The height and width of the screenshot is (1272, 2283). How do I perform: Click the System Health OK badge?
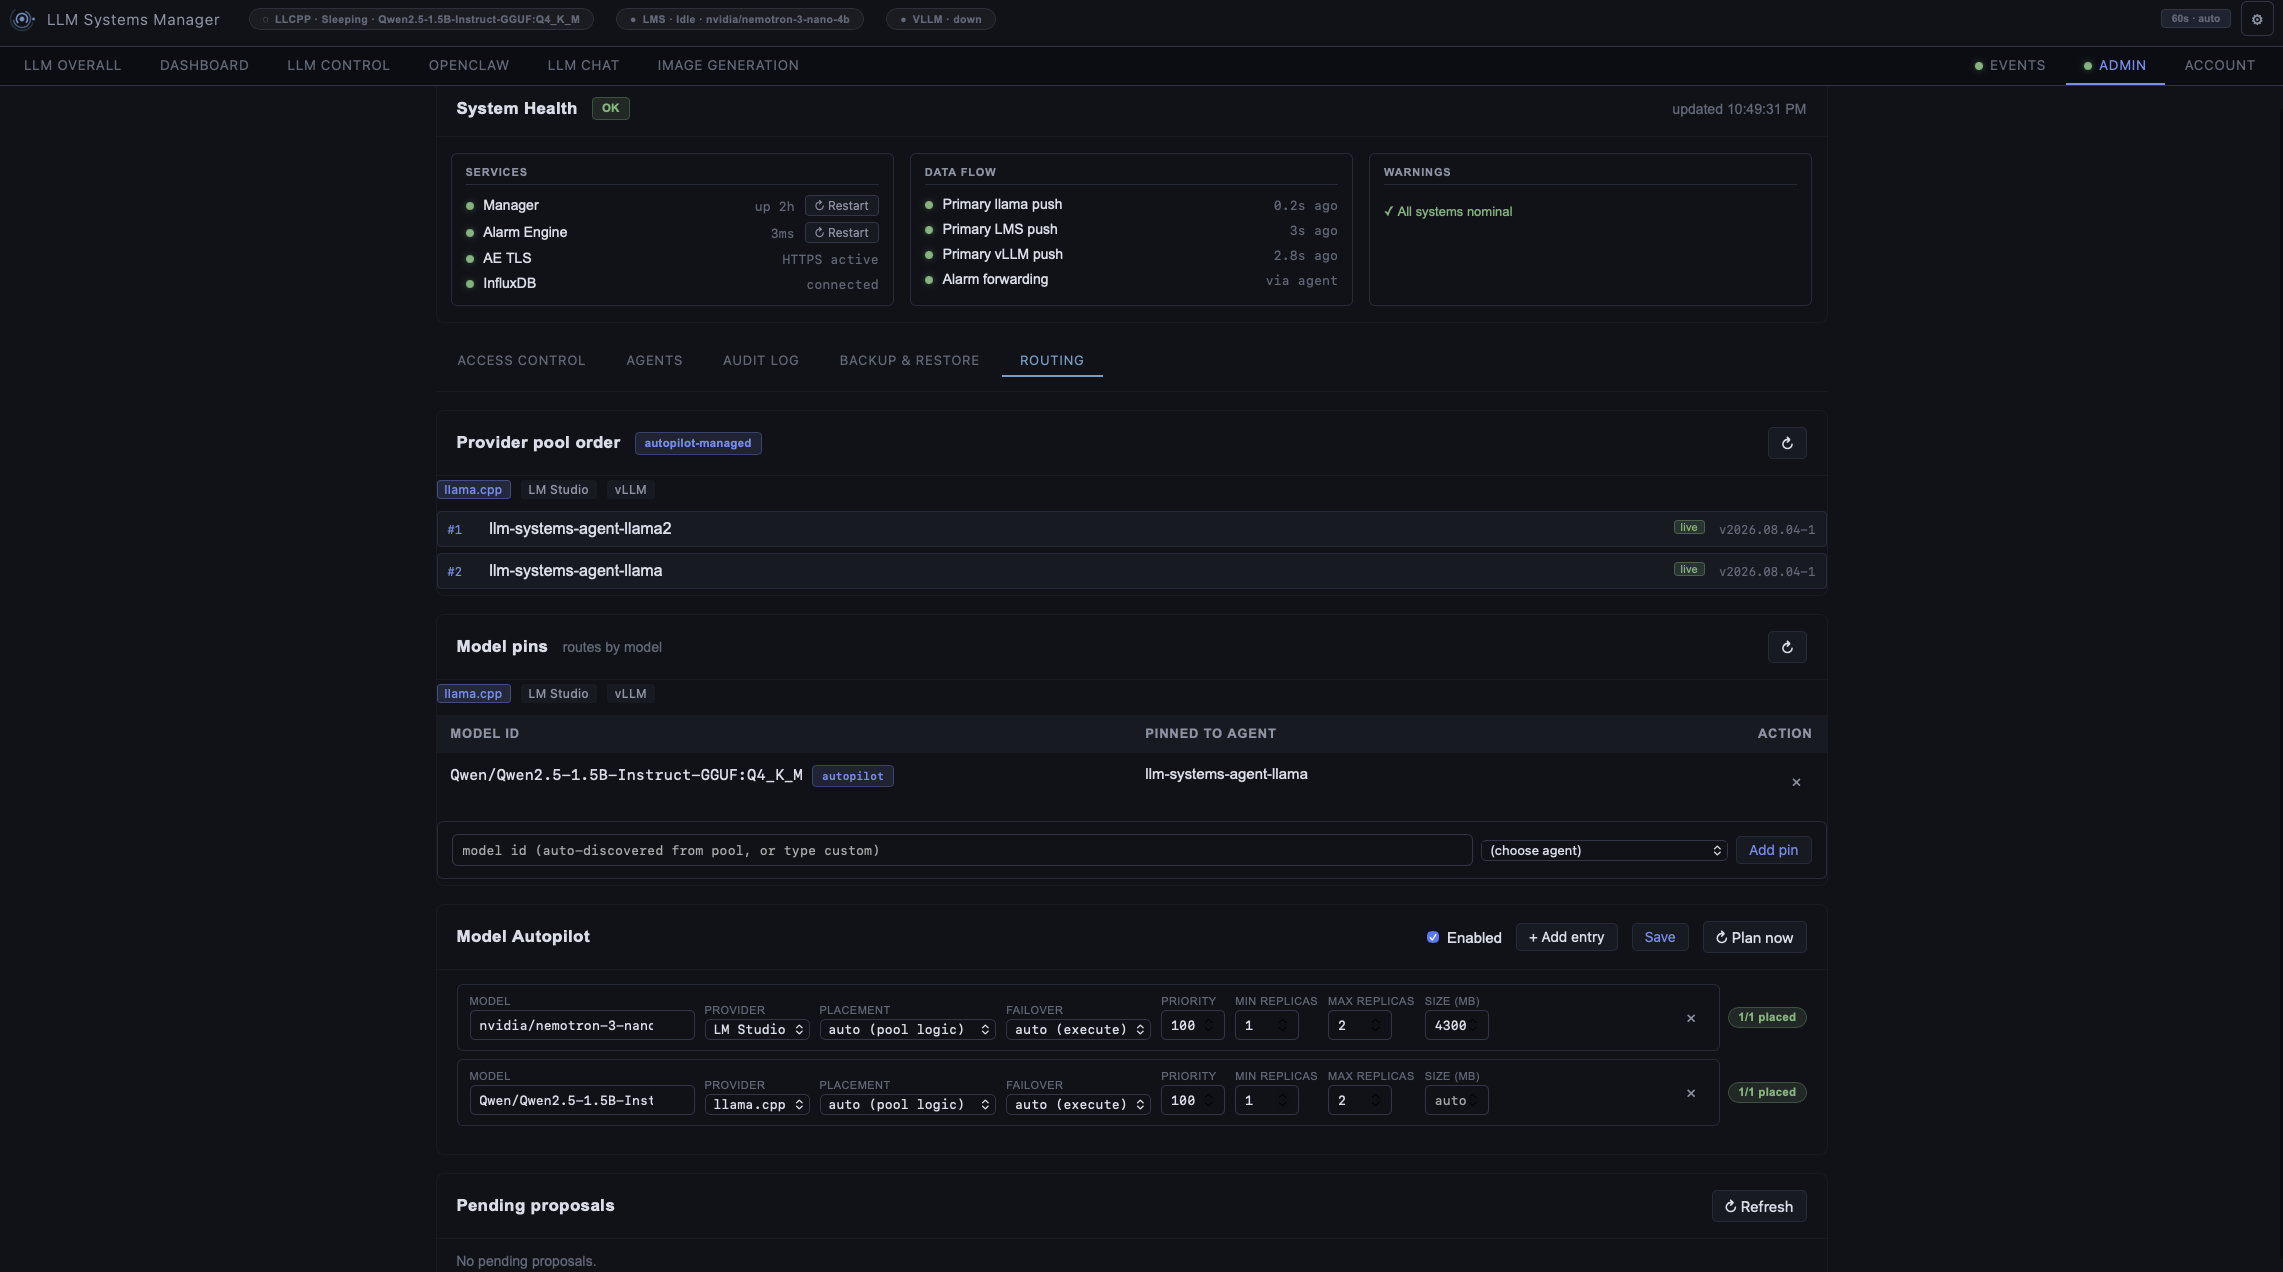pyautogui.click(x=610, y=108)
